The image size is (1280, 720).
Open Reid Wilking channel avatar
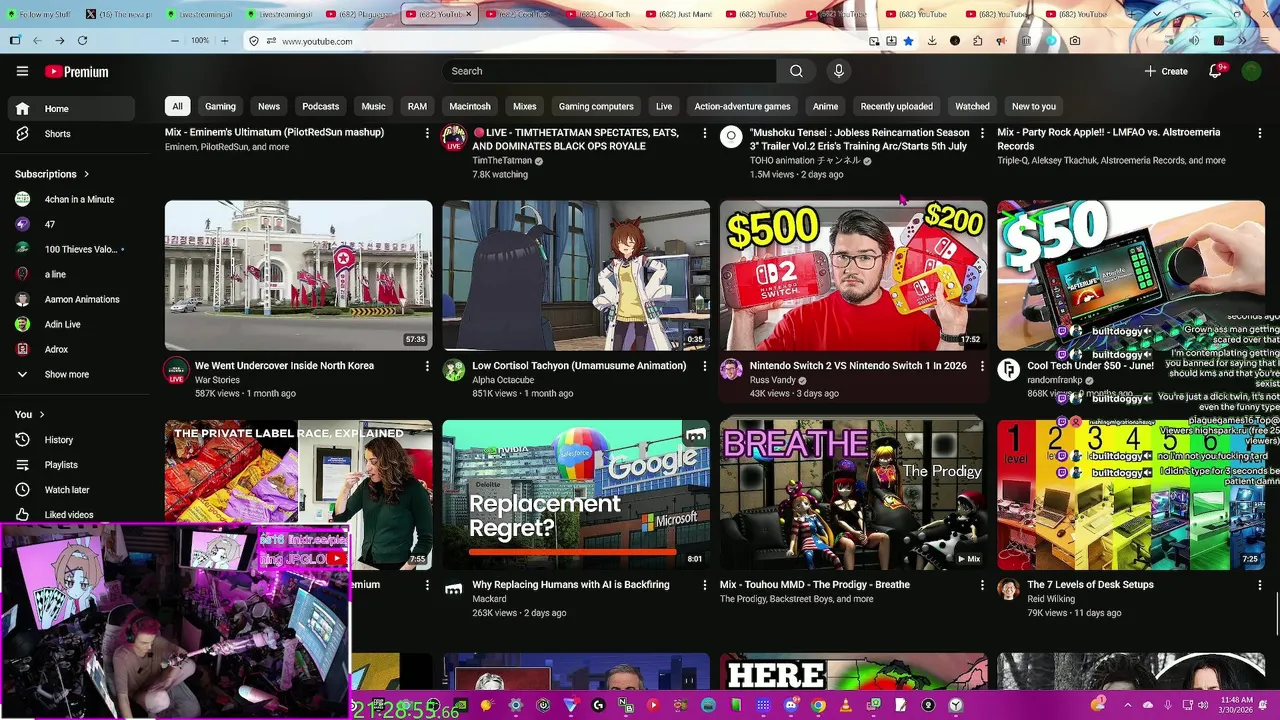1008,588
